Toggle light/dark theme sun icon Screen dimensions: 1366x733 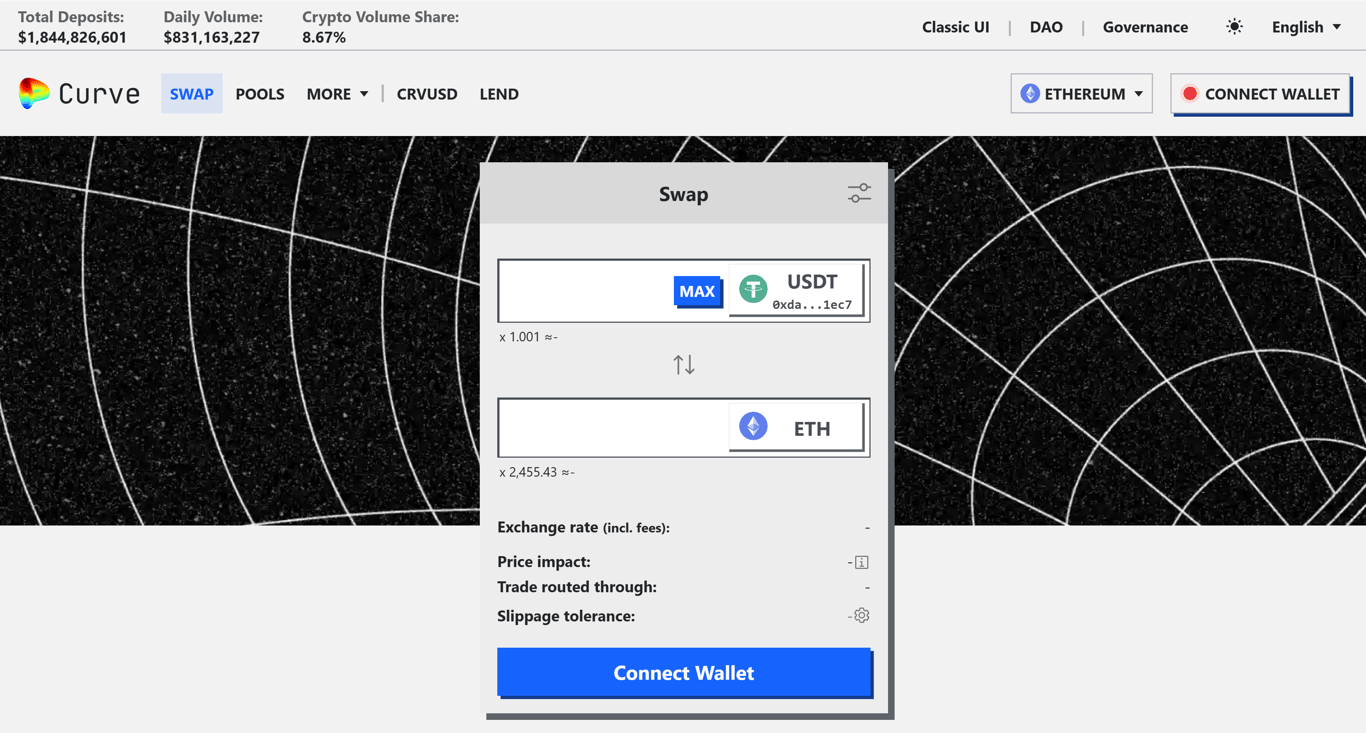(1235, 27)
